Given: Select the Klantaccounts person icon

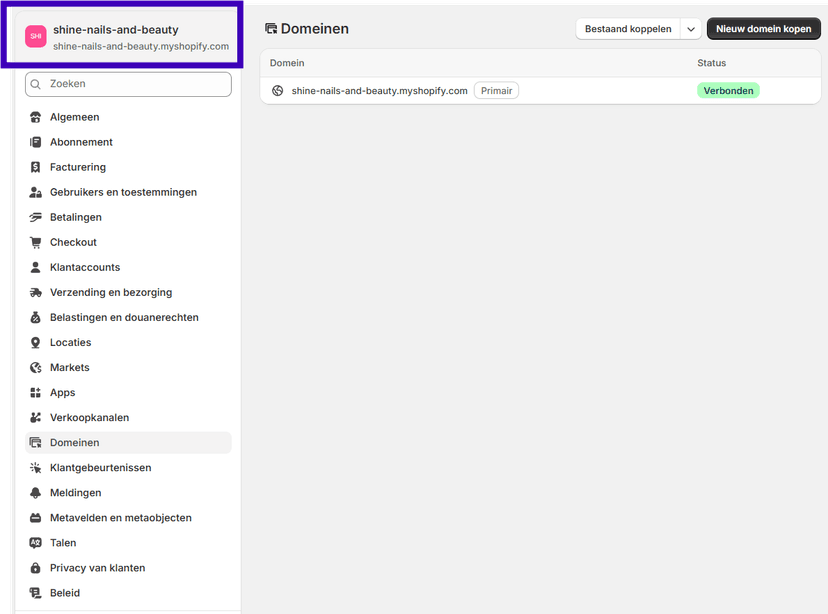Looking at the screenshot, I should (x=37, y=267).
